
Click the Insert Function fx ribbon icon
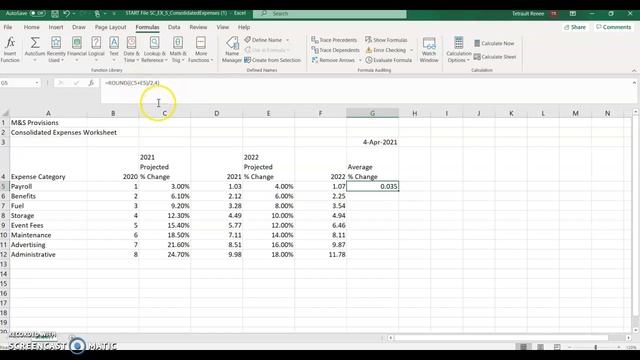pos(10,42)
